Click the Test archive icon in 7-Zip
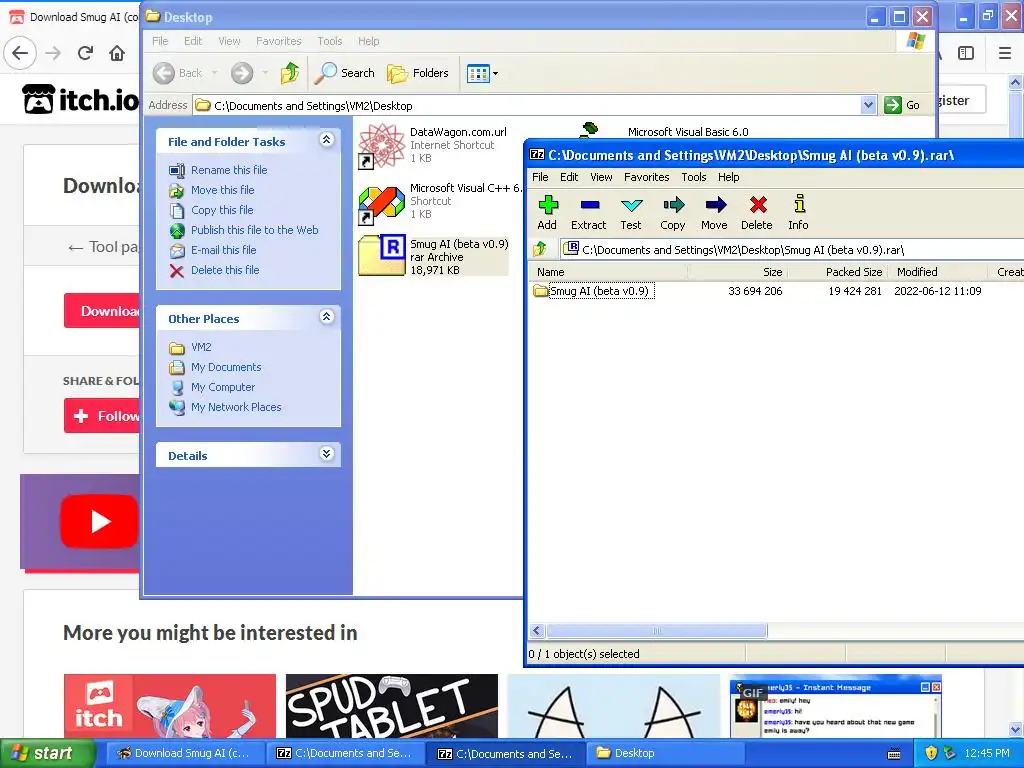Screen dimensions: 1024x768 631,213
